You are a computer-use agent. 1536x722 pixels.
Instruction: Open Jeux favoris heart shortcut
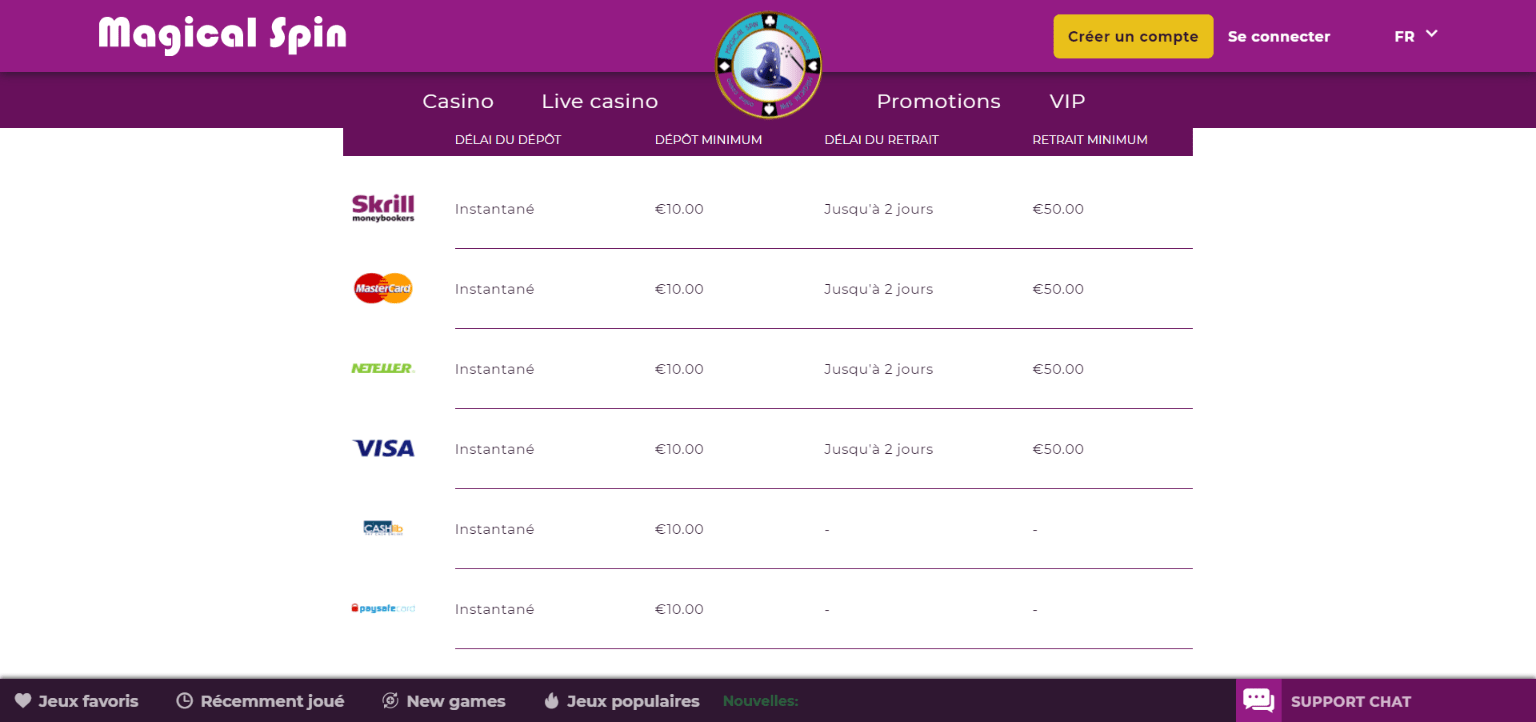tap(76, 701)
